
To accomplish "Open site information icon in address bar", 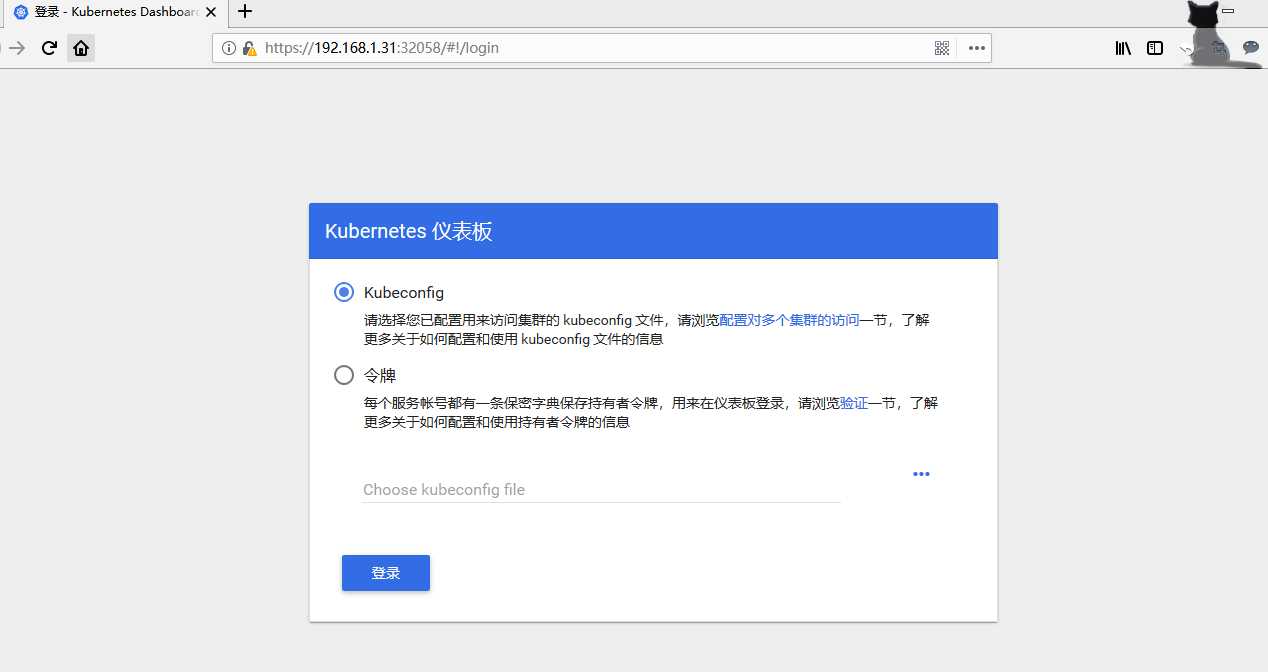I will (228, 48).
